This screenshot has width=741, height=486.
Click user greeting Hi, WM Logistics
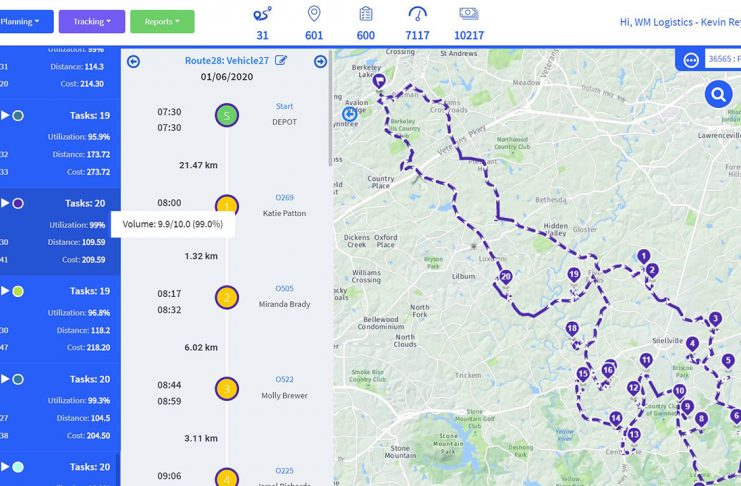click(681, 22)
